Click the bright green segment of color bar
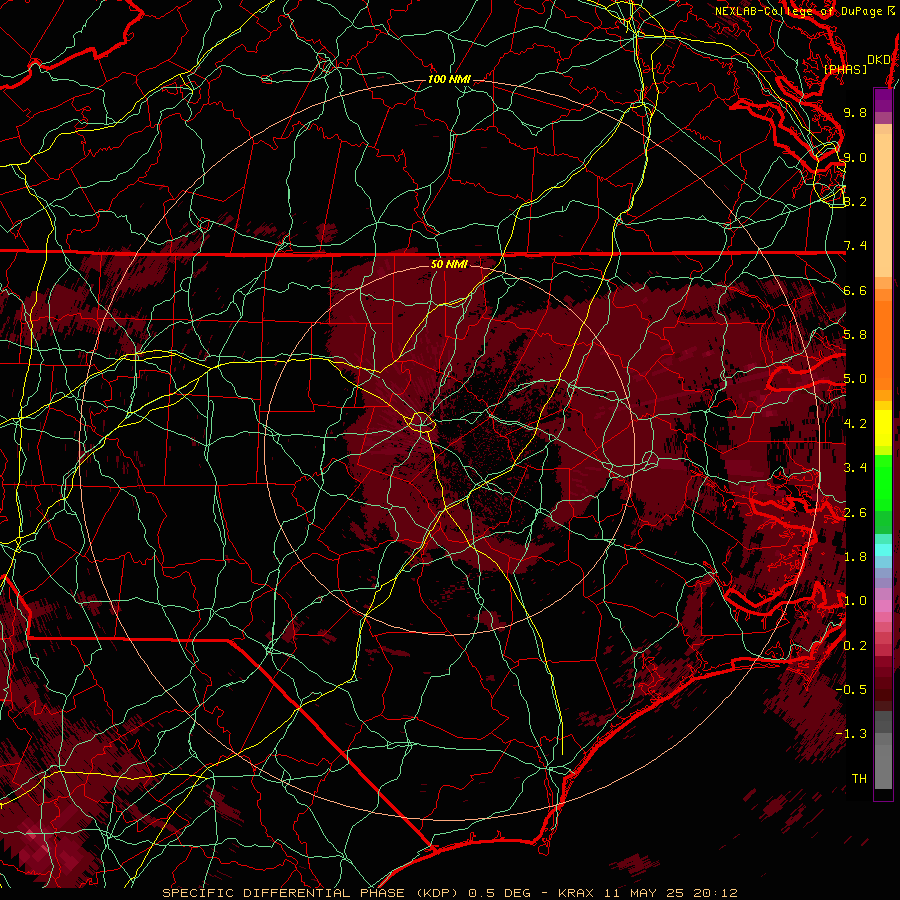This screenshot has height=900, width=900. [x=883, y=482]
